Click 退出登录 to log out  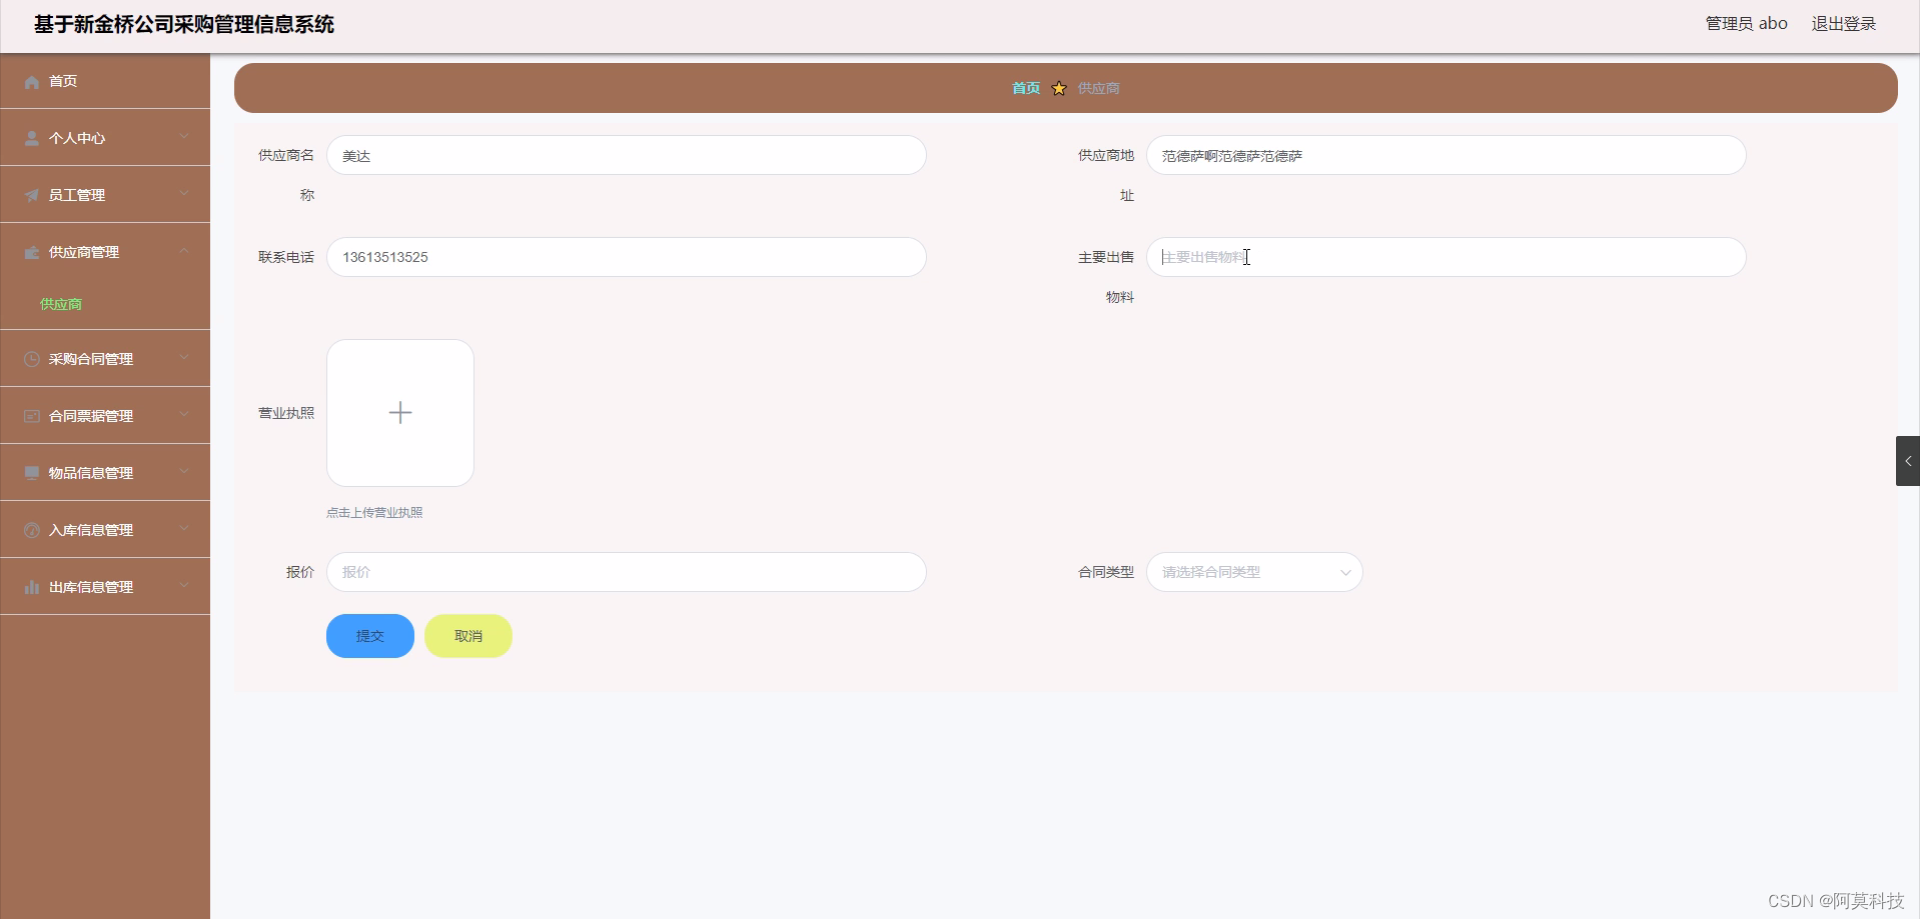1843,24
